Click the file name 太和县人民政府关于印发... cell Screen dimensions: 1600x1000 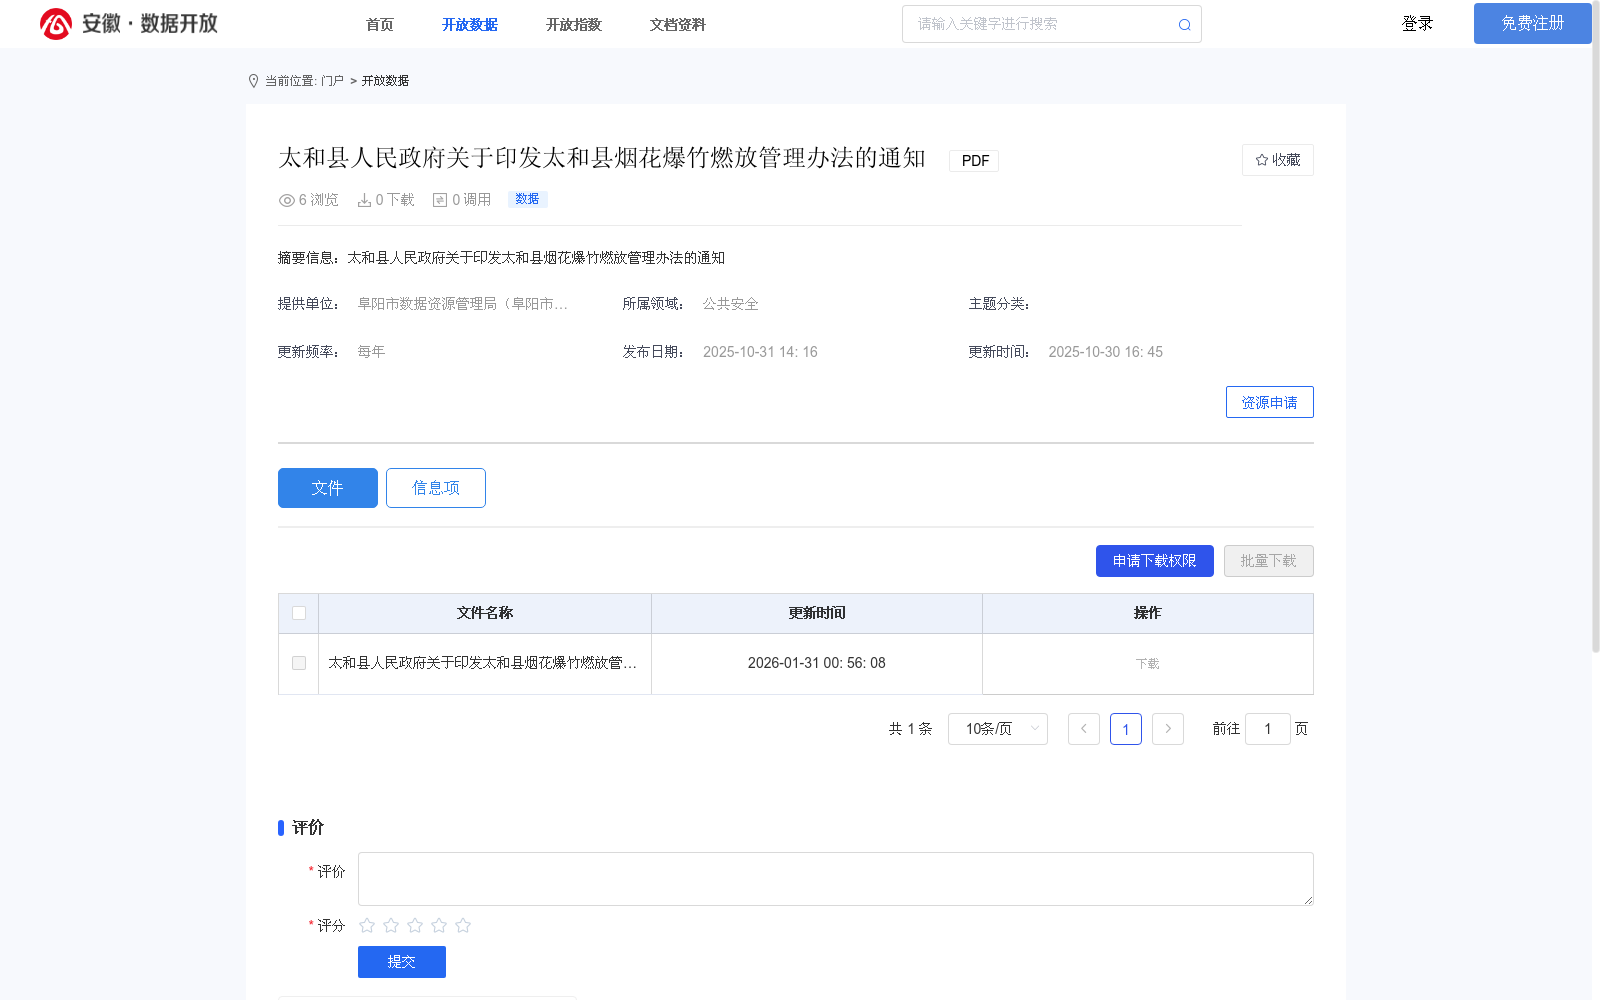(x=483, y=663)
